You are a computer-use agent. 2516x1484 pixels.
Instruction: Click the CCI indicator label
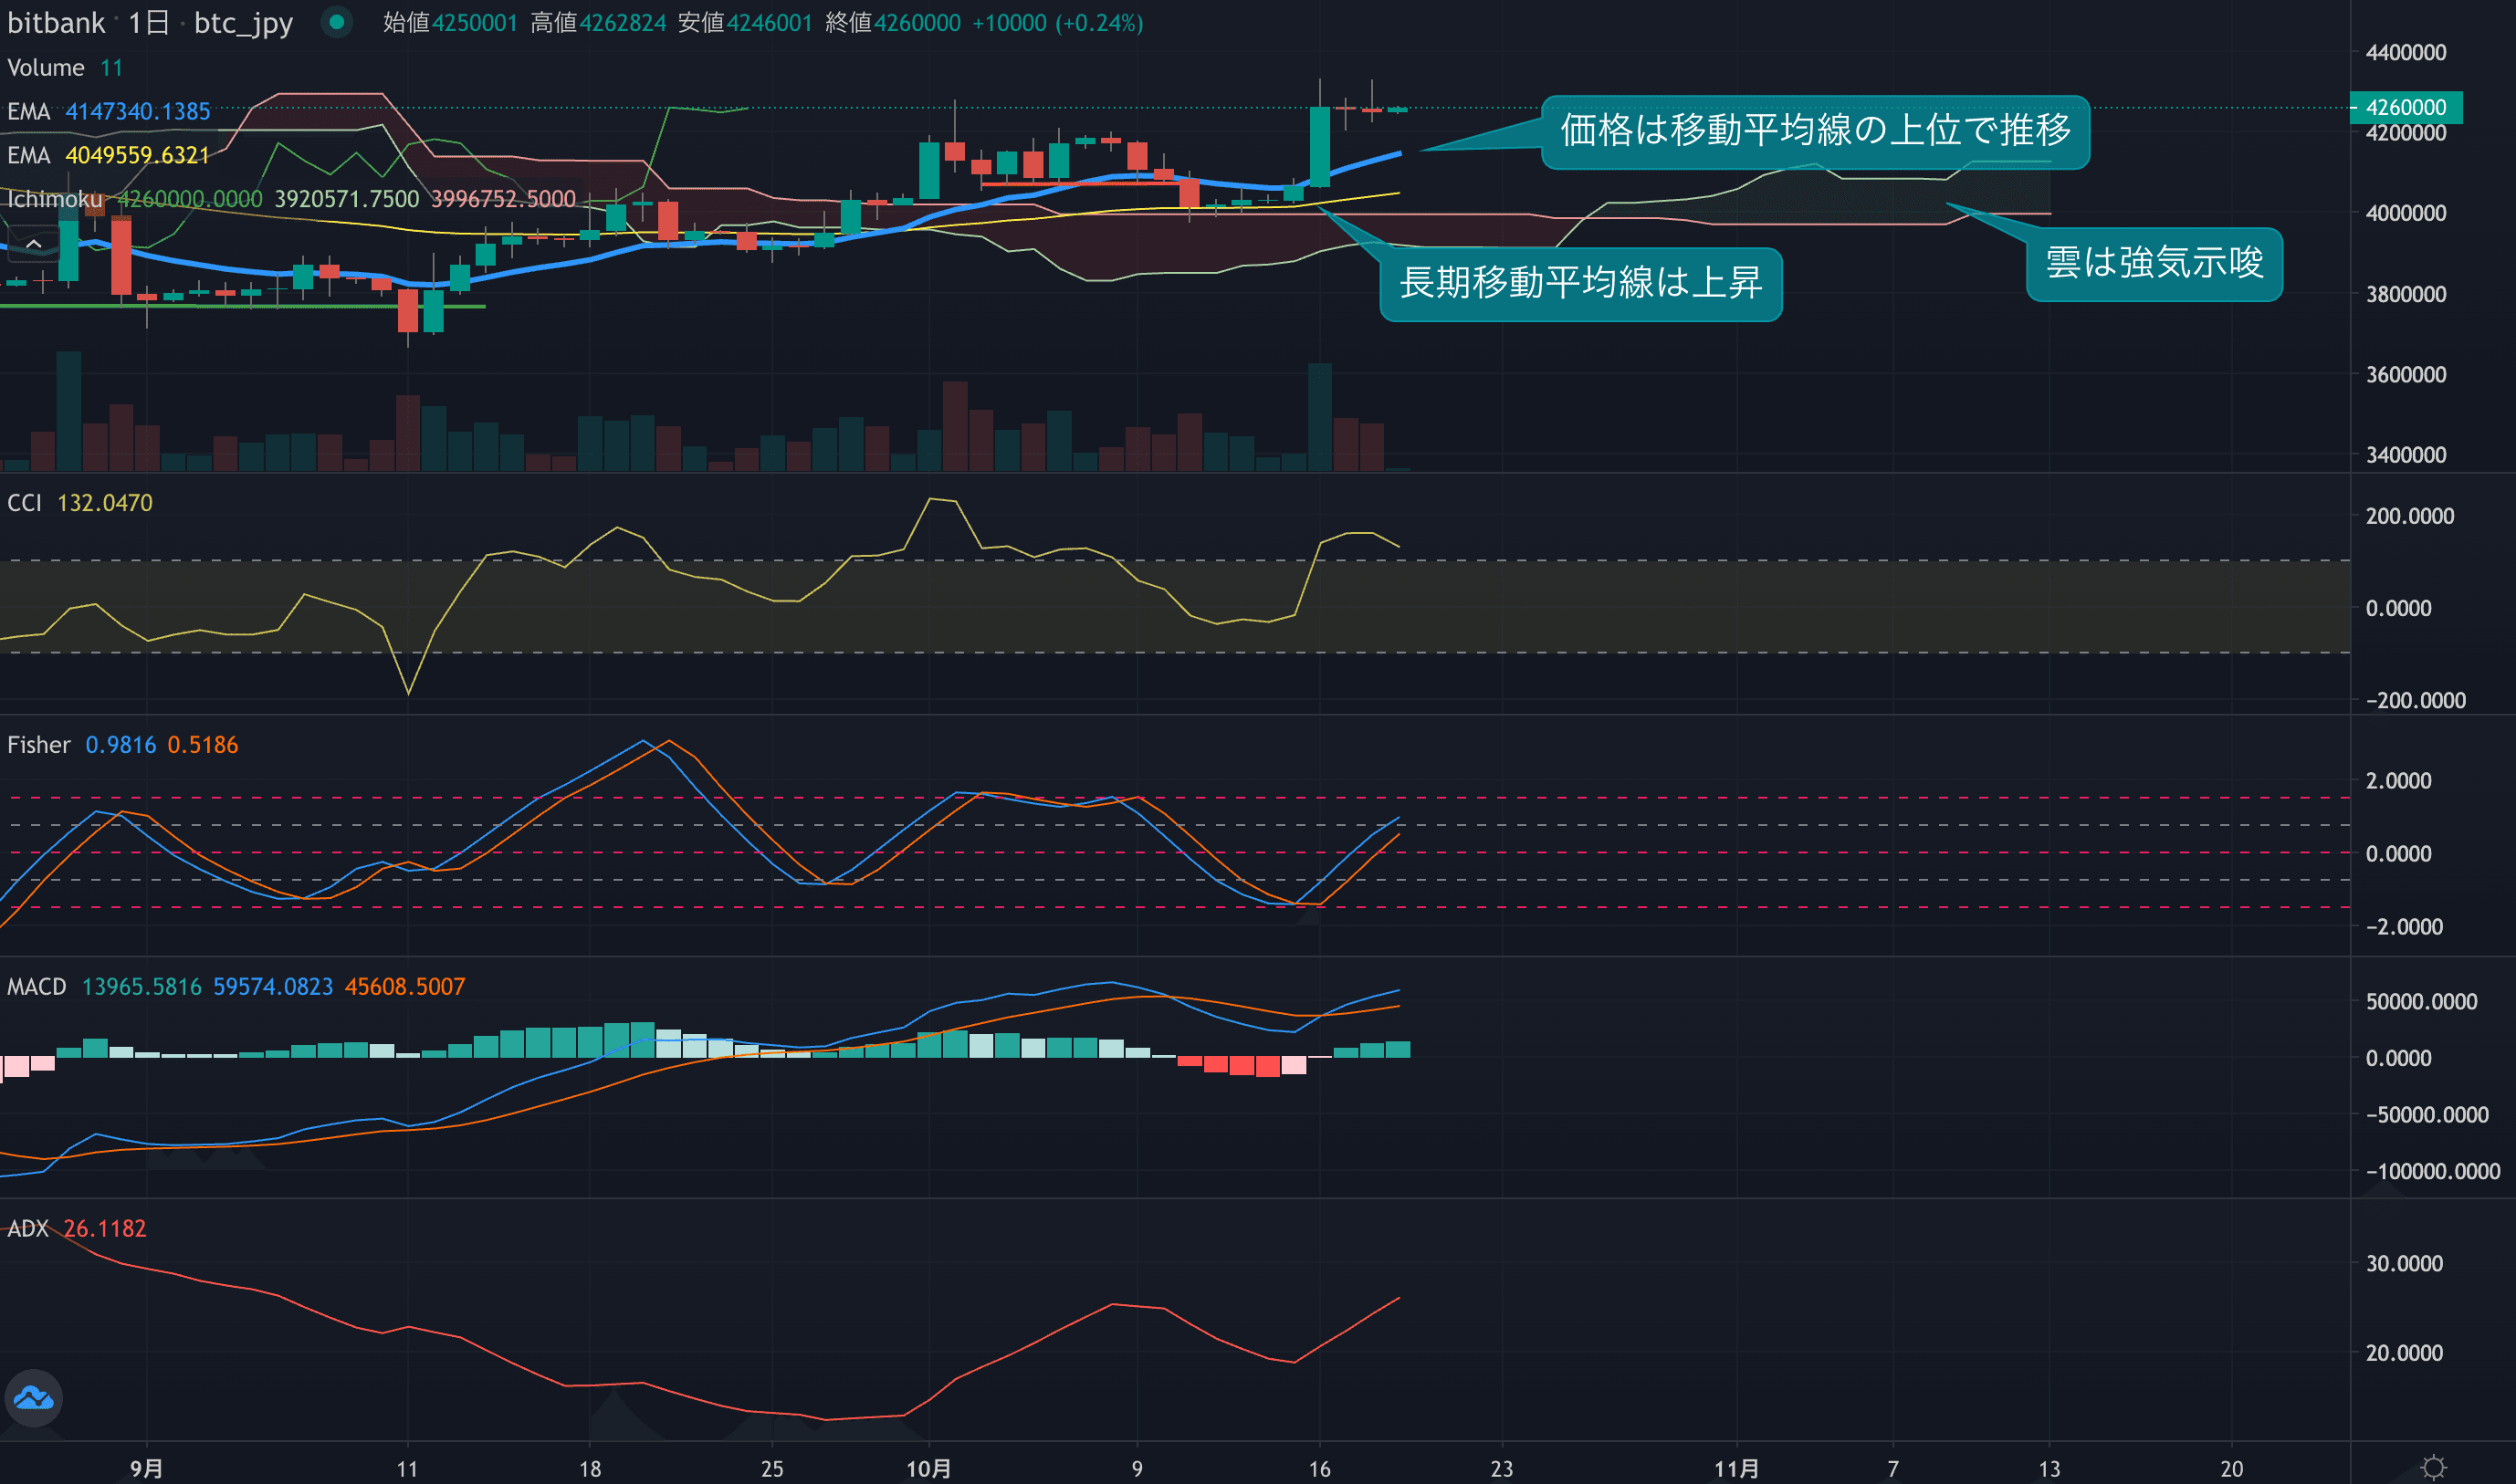25,503
